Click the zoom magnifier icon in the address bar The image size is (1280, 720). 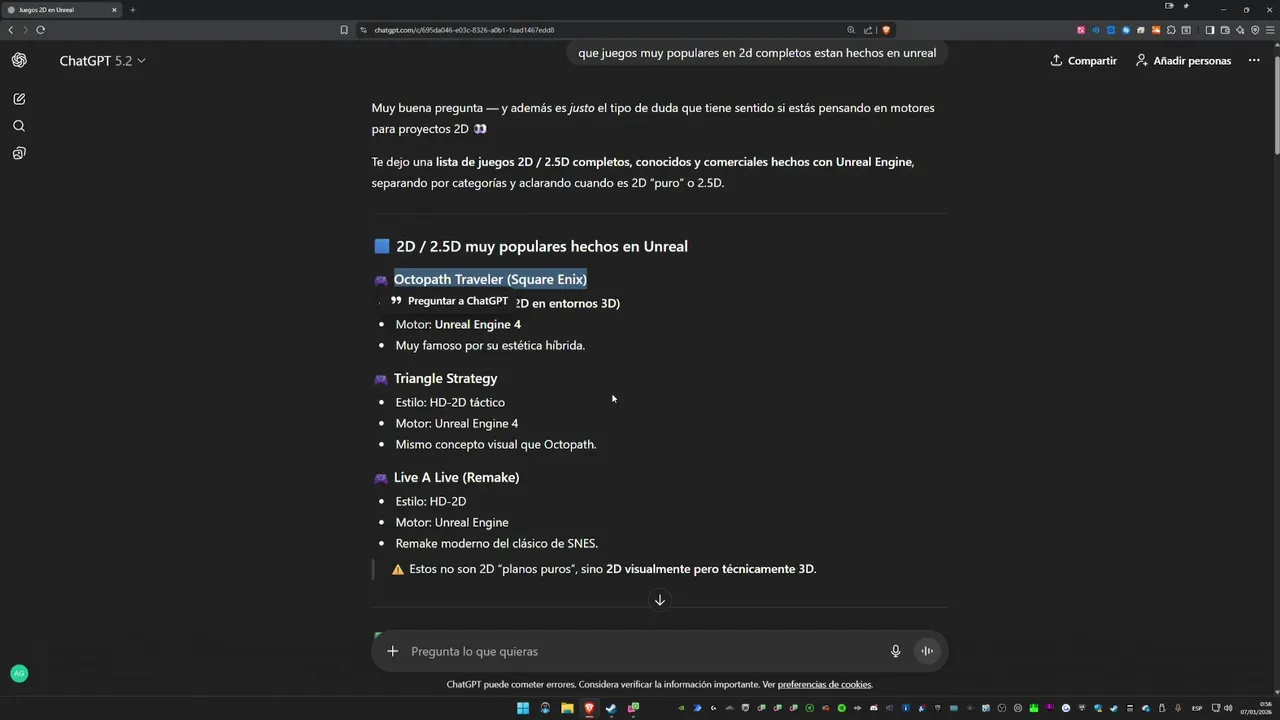851,30
